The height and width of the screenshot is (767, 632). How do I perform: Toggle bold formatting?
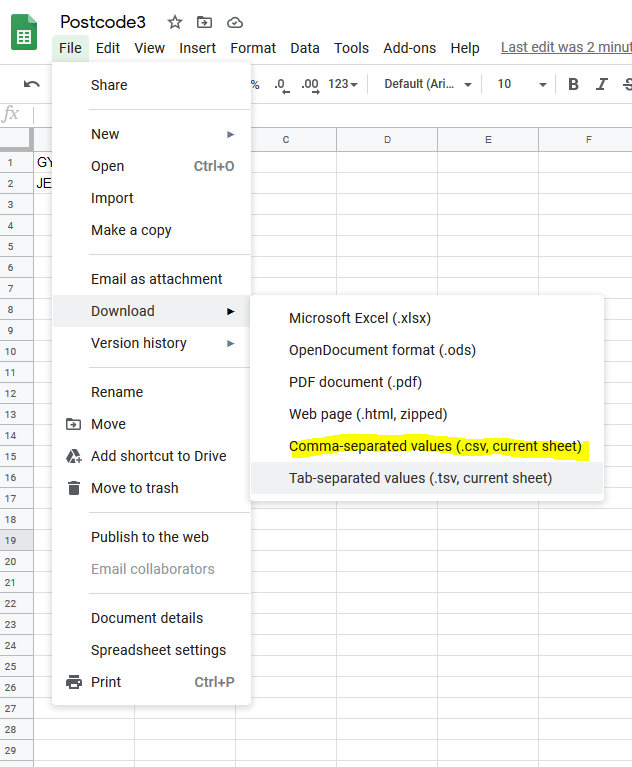(573, 84)
